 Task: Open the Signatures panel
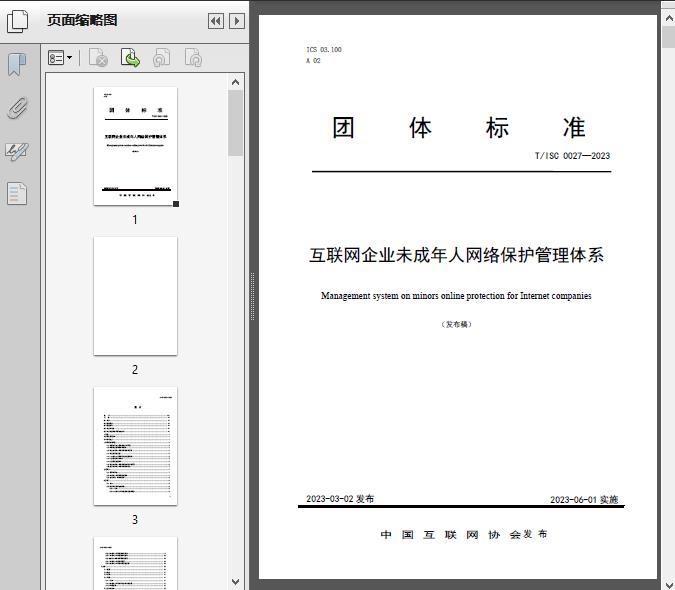17,151
